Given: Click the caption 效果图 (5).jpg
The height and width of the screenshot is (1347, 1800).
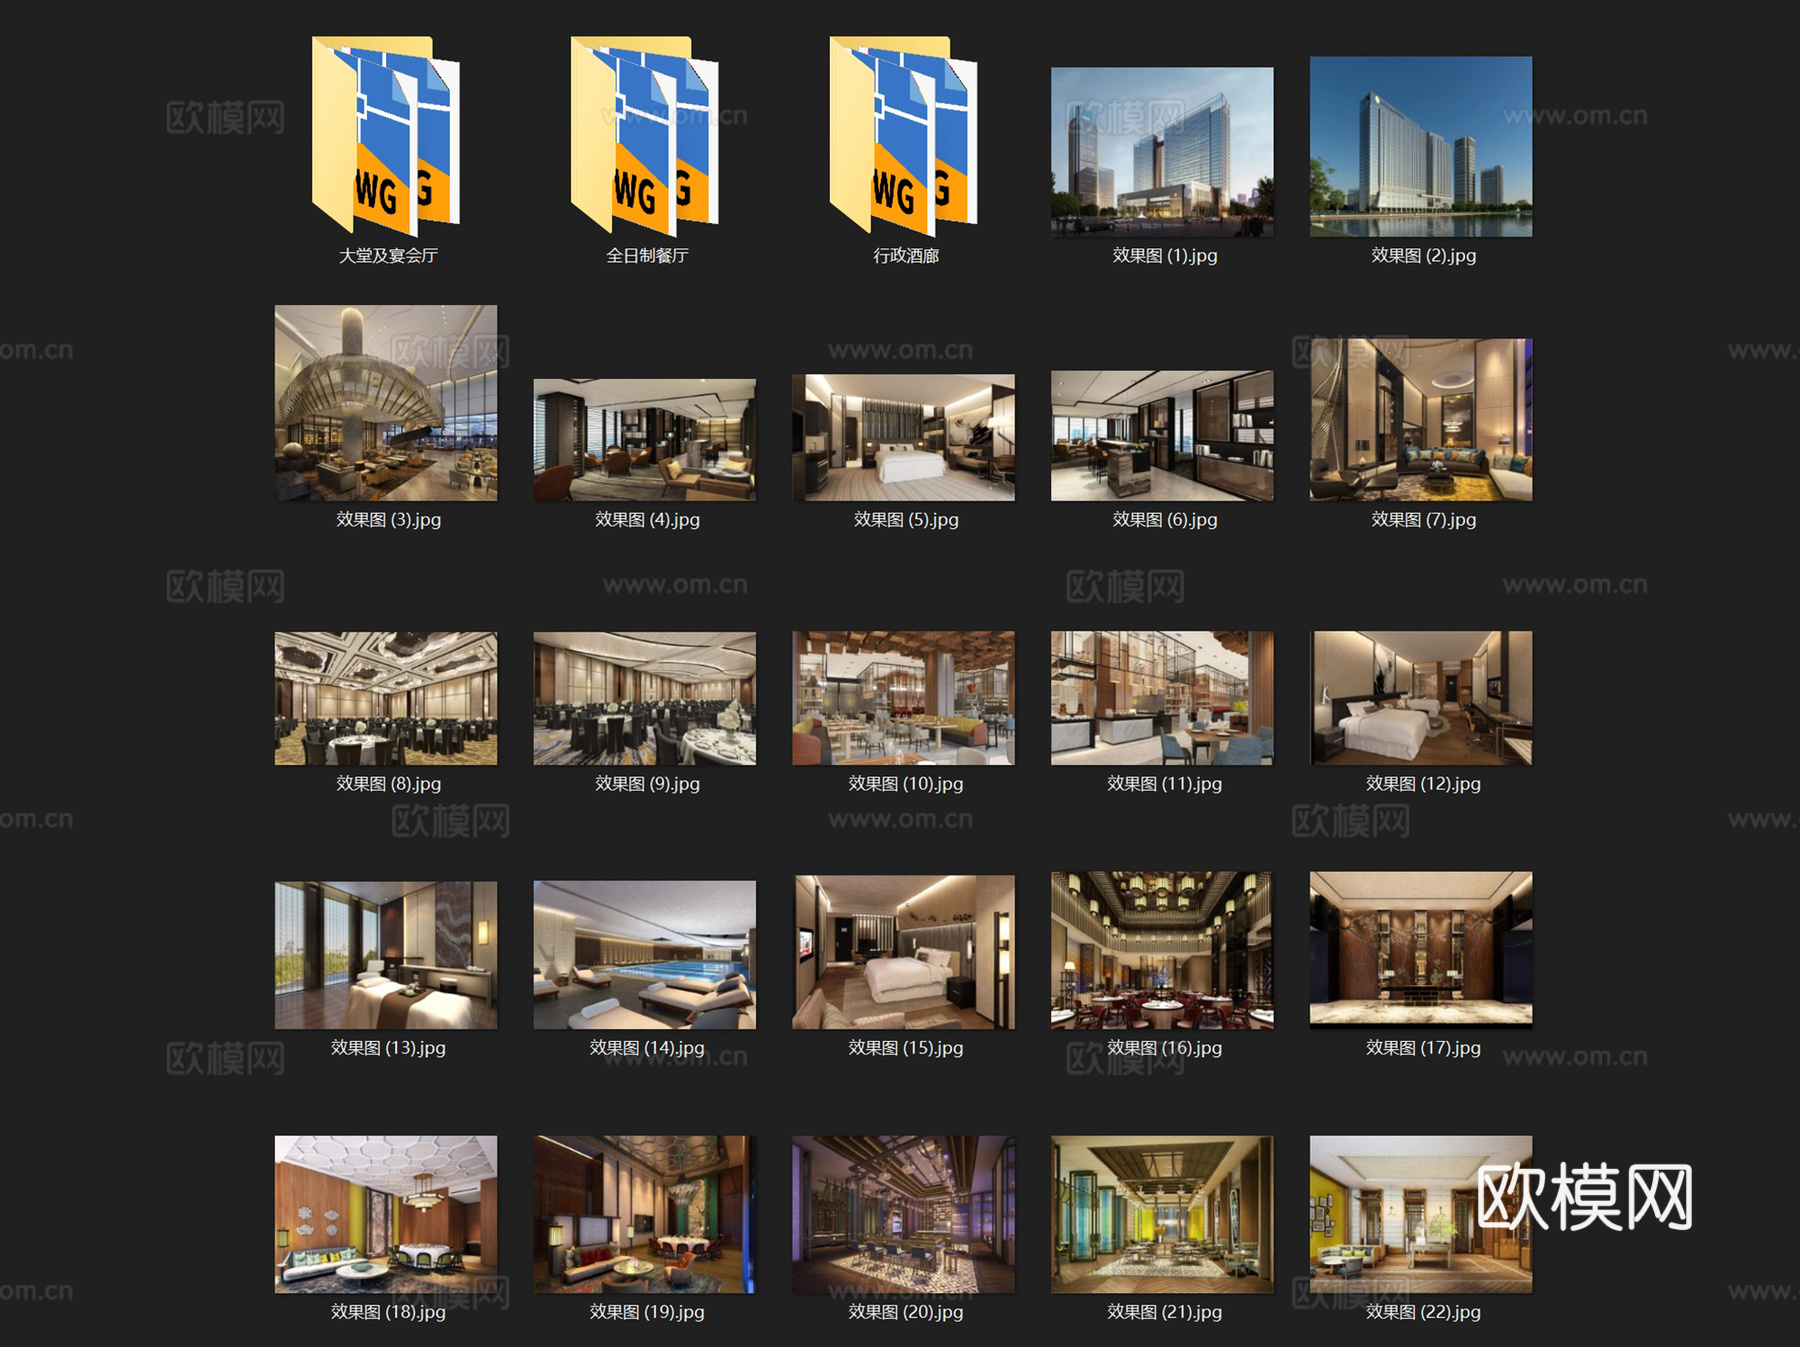Looking at the screenshot, I should pyautogui.click(x=906, y=520).
